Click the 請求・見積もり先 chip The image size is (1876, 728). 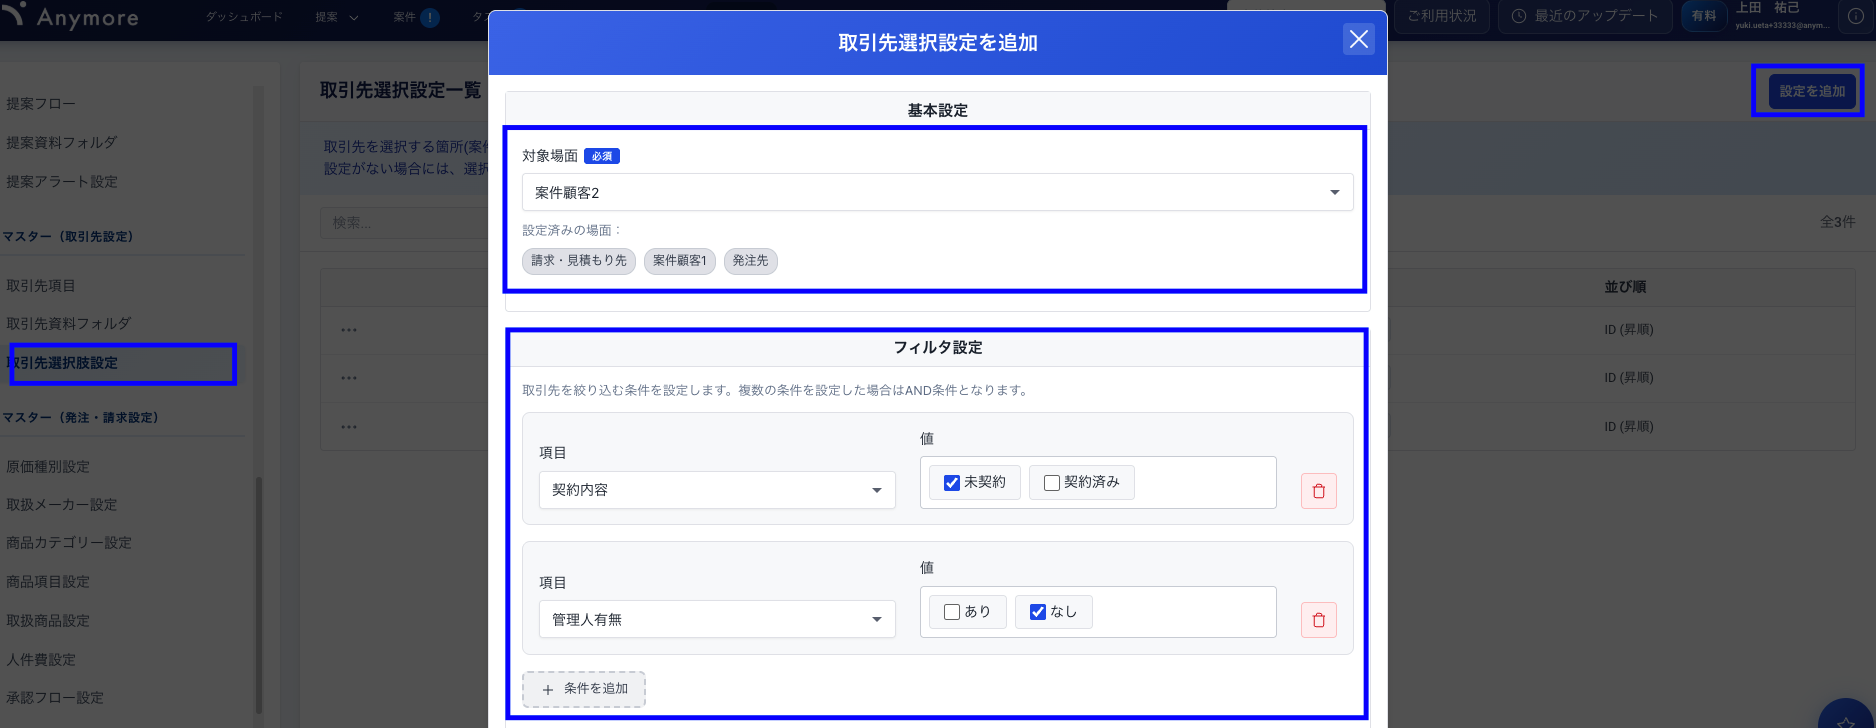579,261
